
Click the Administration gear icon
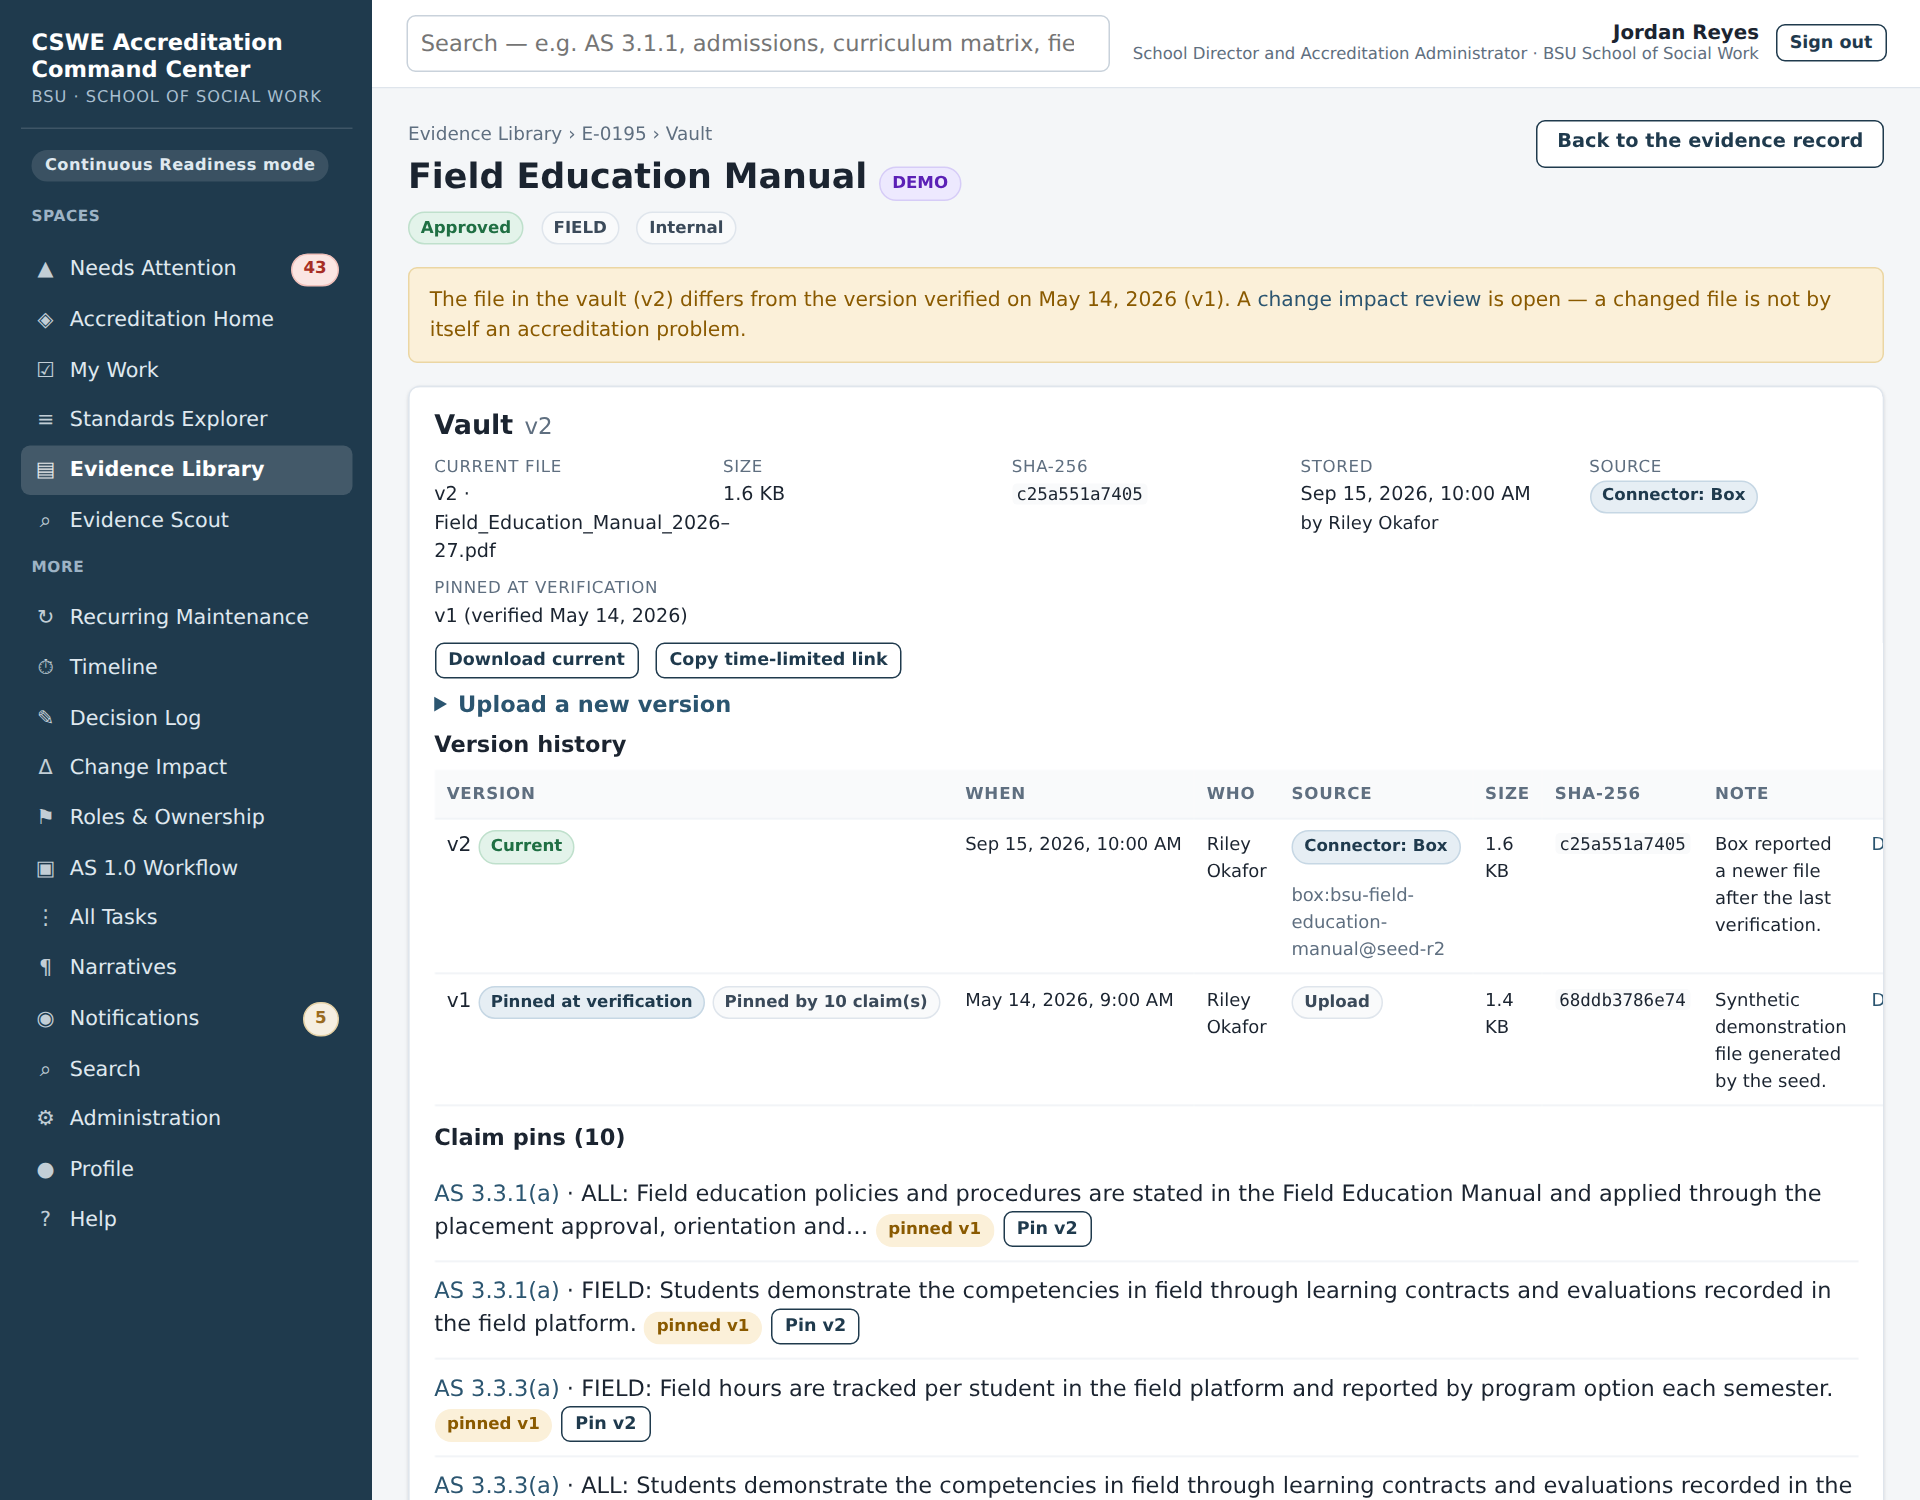click(x=45, y=1118)
